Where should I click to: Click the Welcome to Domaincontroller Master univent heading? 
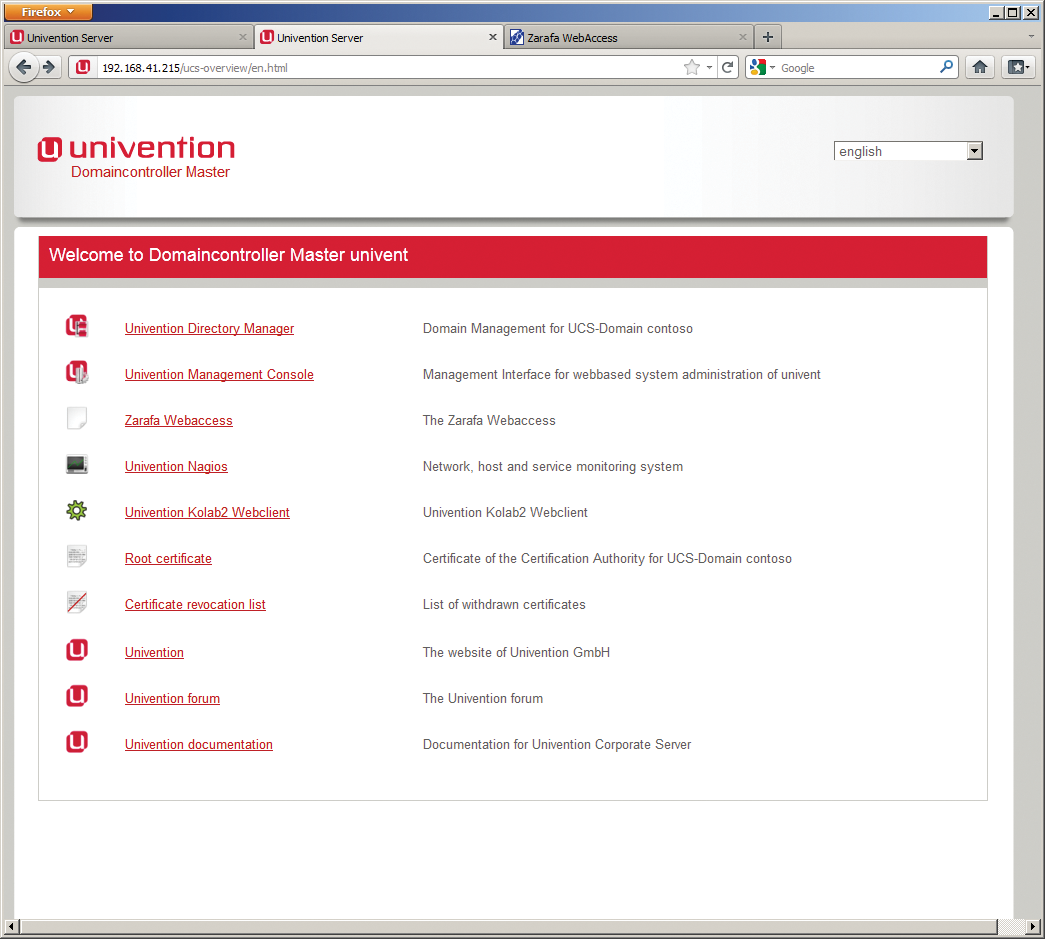[229, 255]
